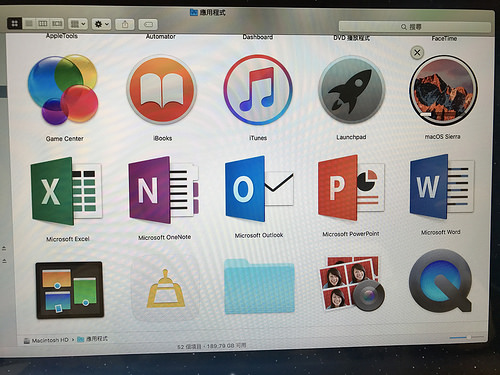Screen dimensions: 500x375
Task: Click the Finder search field
Action: (x=415, y=27)
